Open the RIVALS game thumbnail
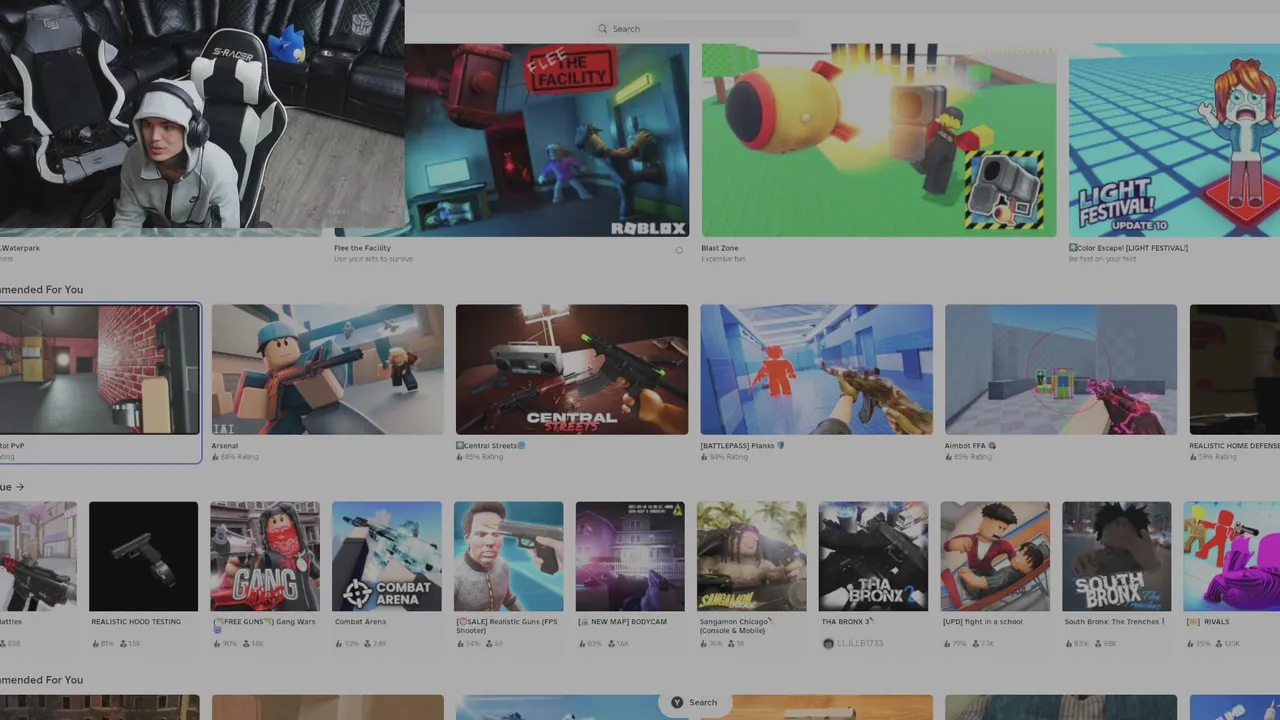The width and height of the screenshot is (1280, 720). [1232, 556]
